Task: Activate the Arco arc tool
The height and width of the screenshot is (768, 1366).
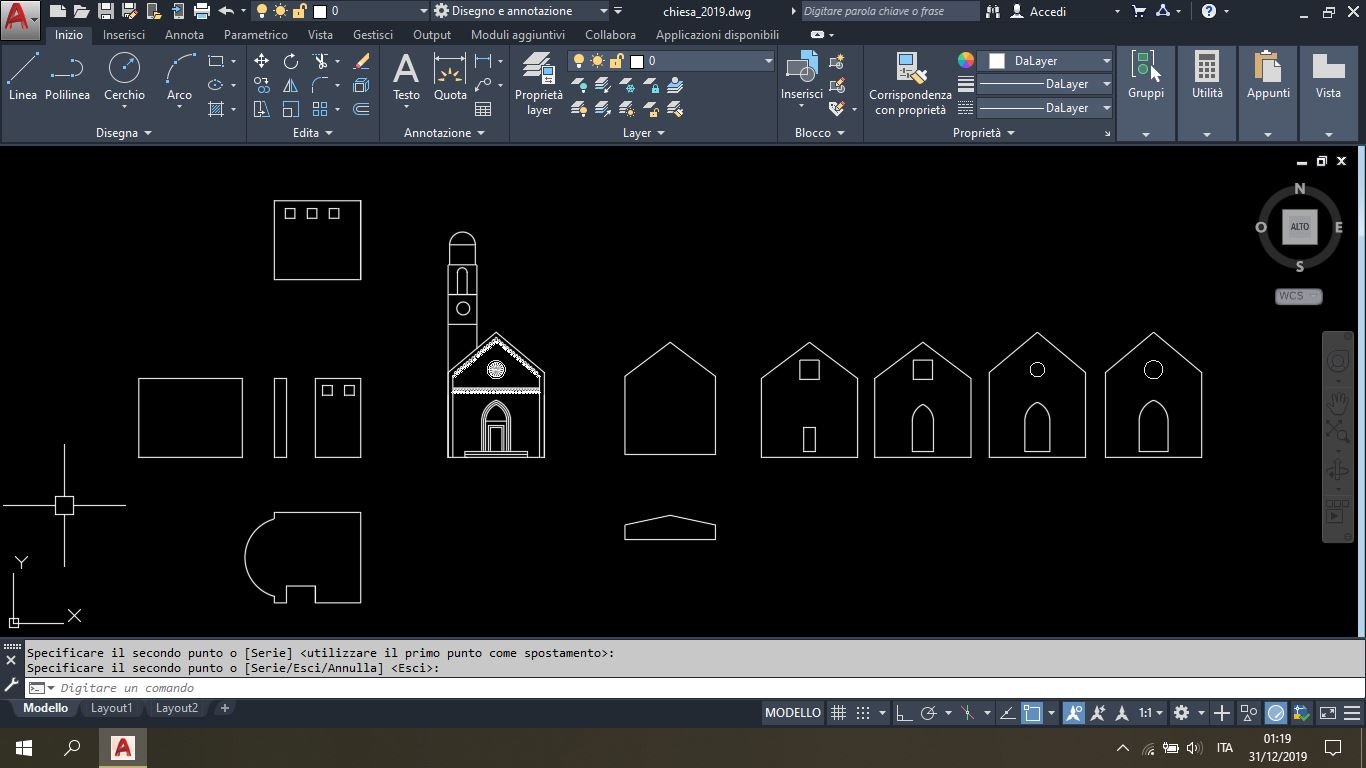Action: coord(179,78)
